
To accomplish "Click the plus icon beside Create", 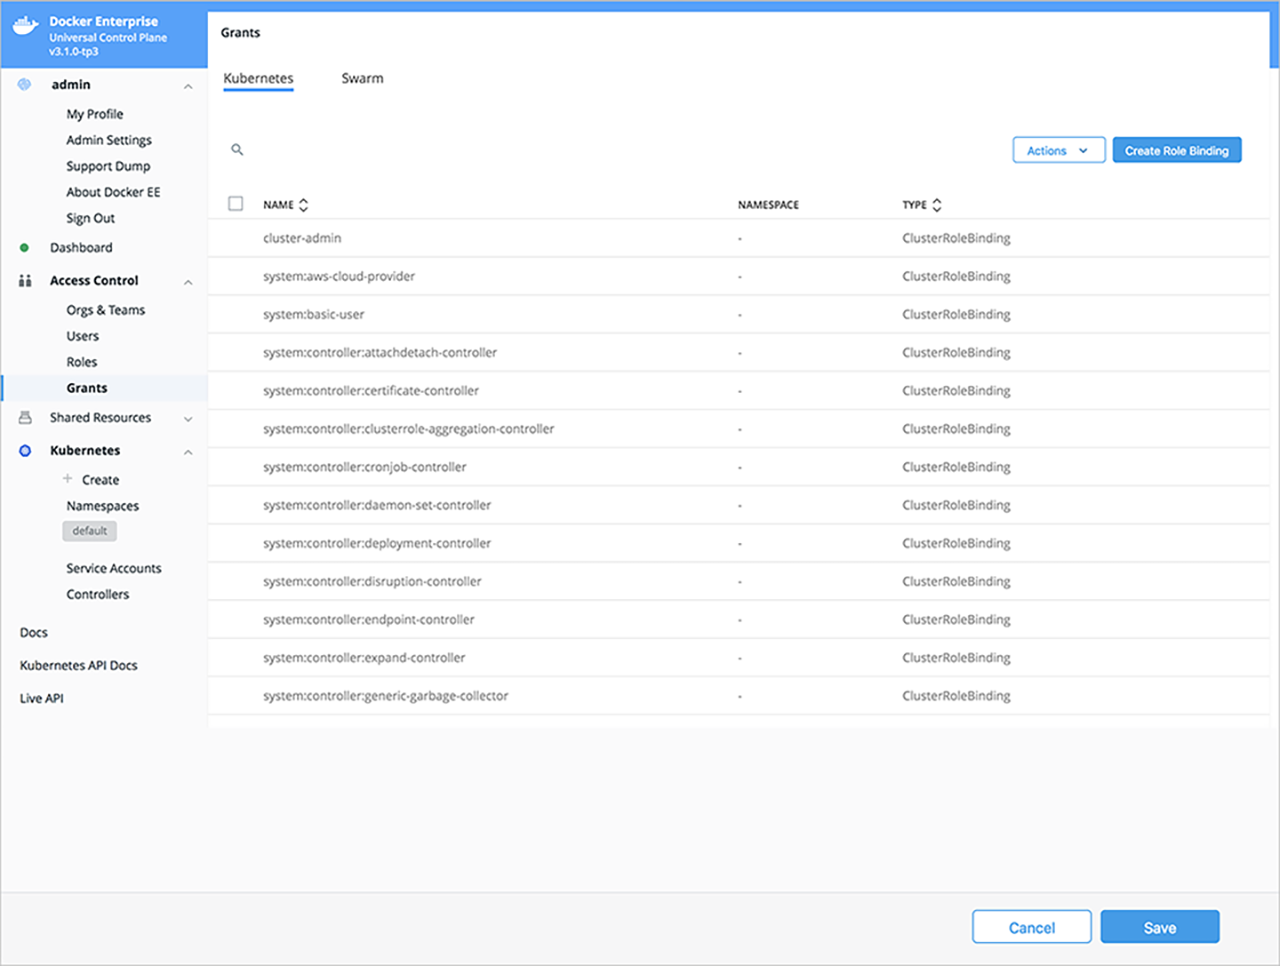I will point(68,479).
